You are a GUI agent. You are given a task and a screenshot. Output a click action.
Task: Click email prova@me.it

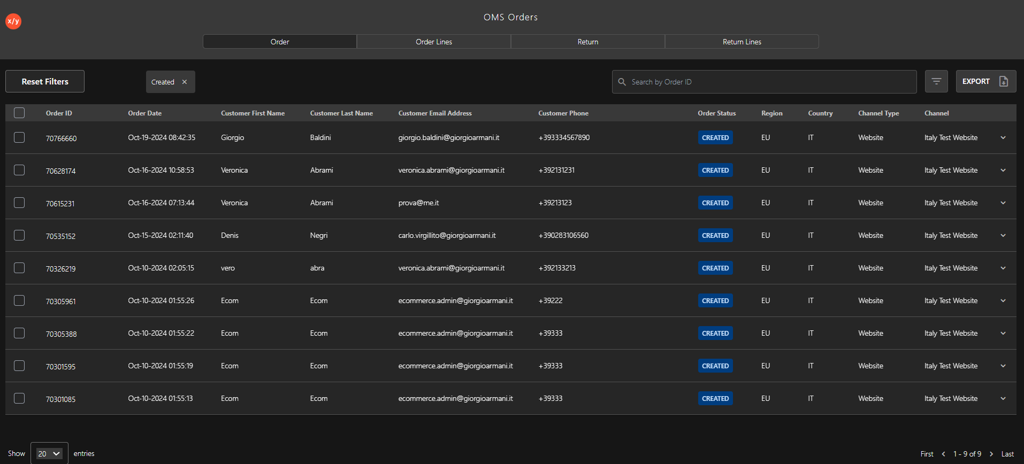[x=418, y=203]
